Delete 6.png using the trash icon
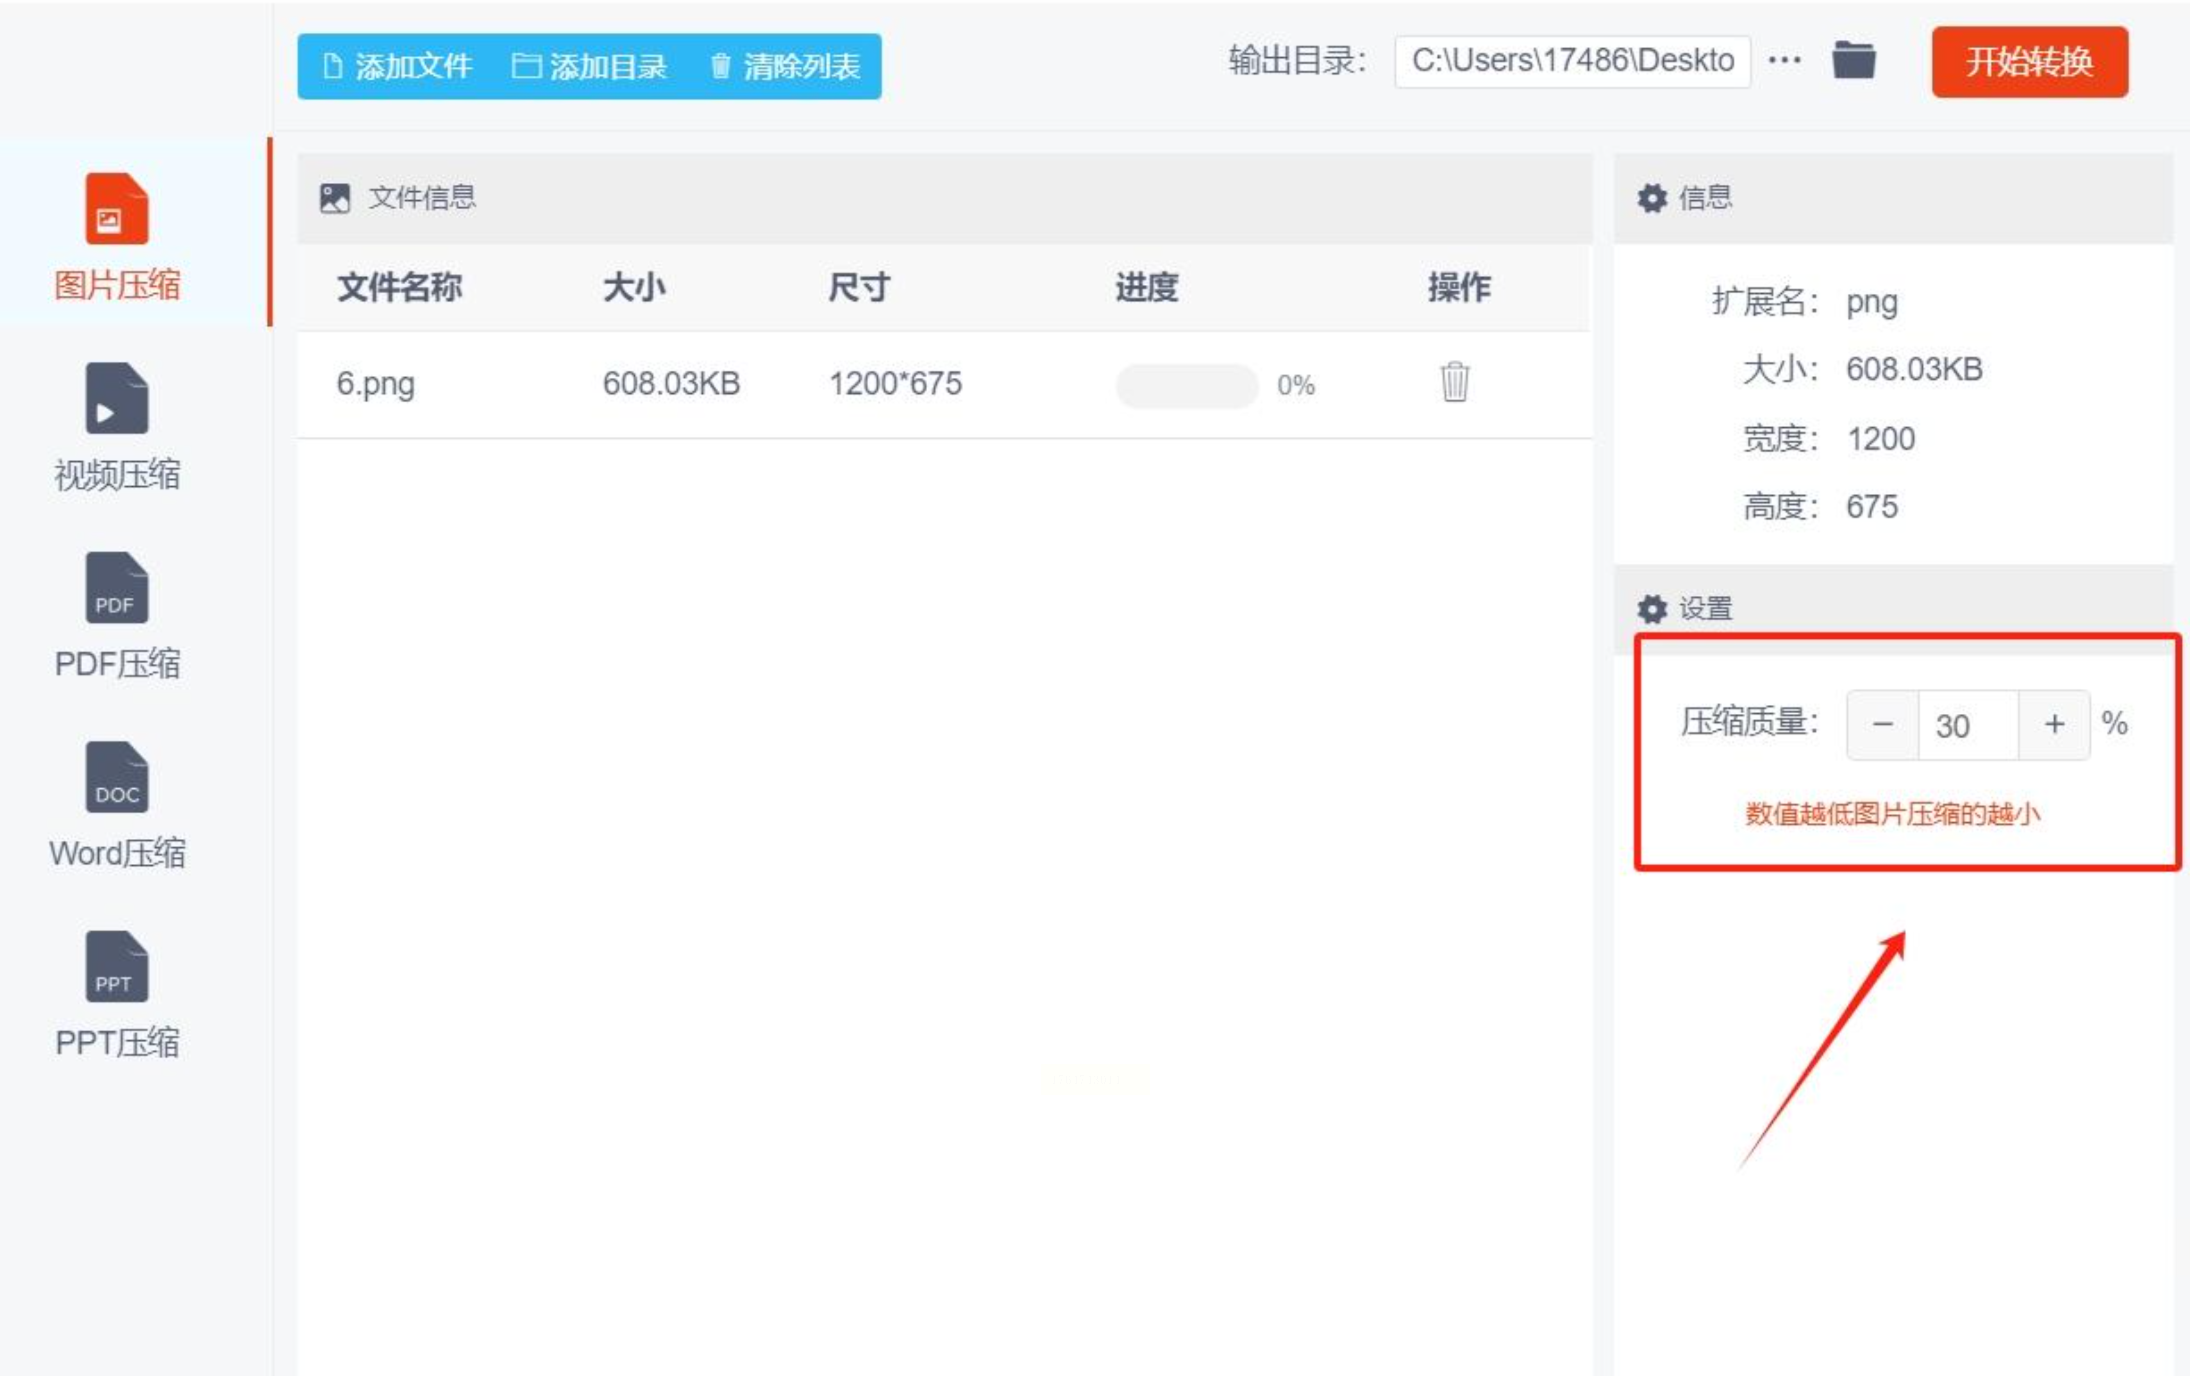 click(x=1454, y=382)
